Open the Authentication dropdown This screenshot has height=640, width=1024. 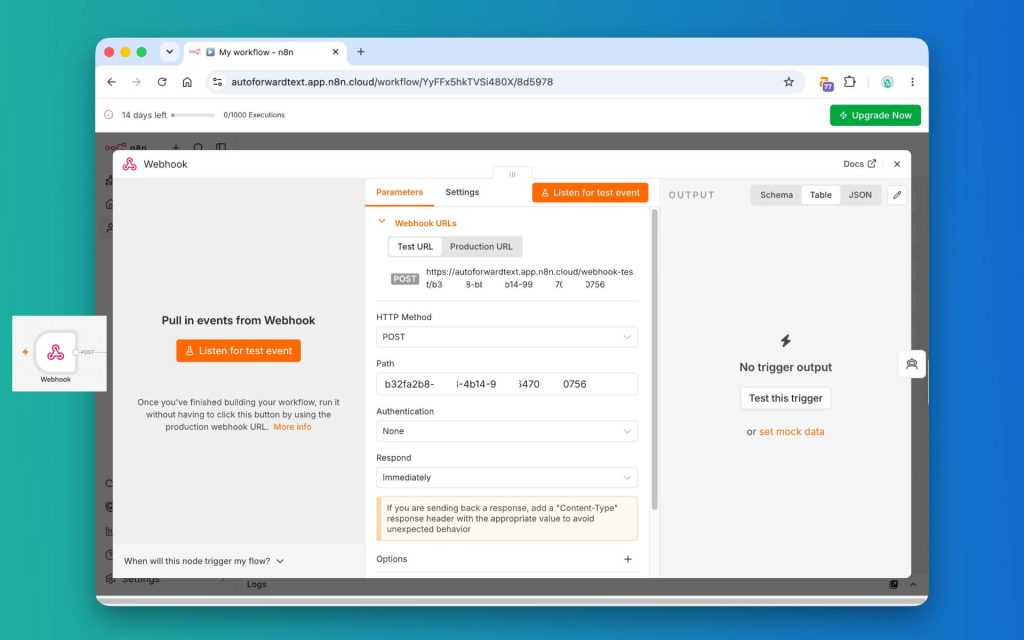click(507, 431)
